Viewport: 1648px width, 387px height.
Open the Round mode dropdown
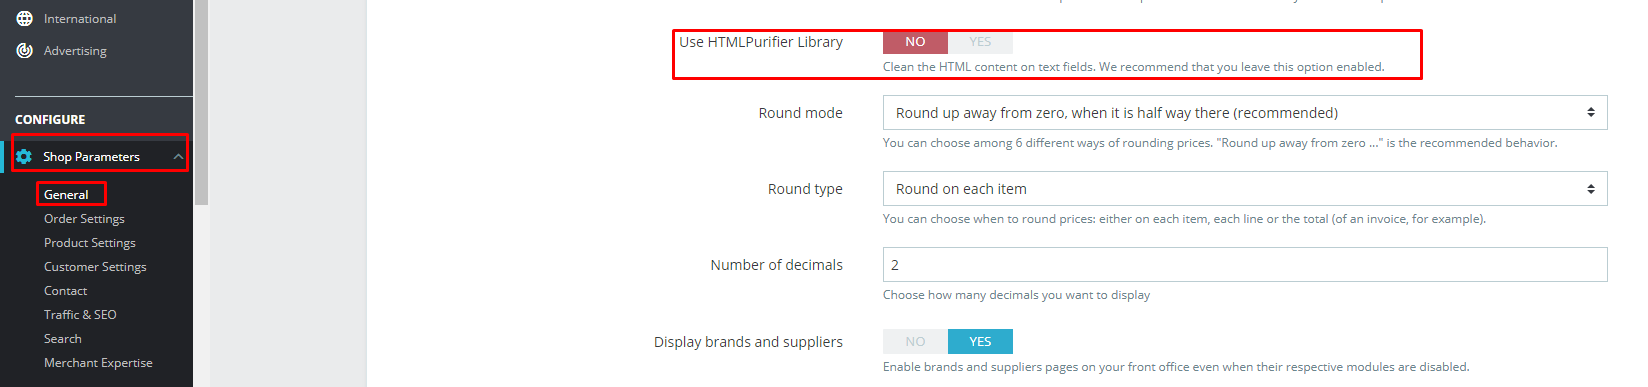tap(1245, 113)
